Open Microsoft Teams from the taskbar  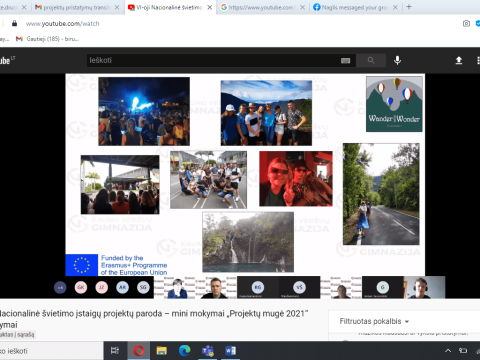(x=207, y=351)
